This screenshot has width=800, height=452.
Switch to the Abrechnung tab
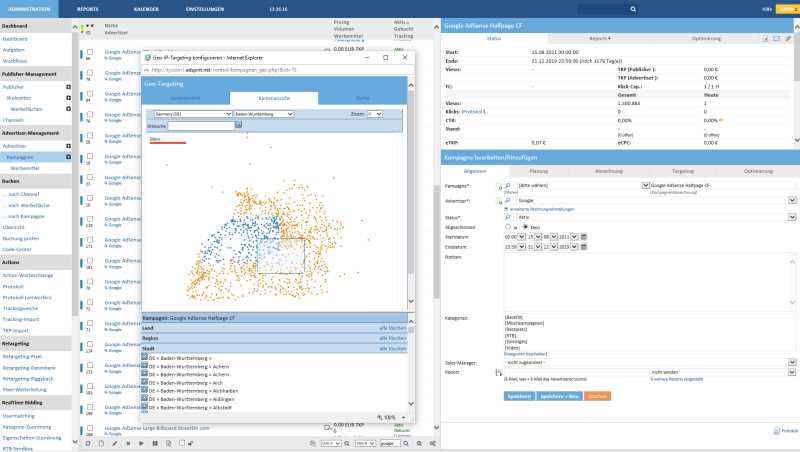tap(609, 171)
